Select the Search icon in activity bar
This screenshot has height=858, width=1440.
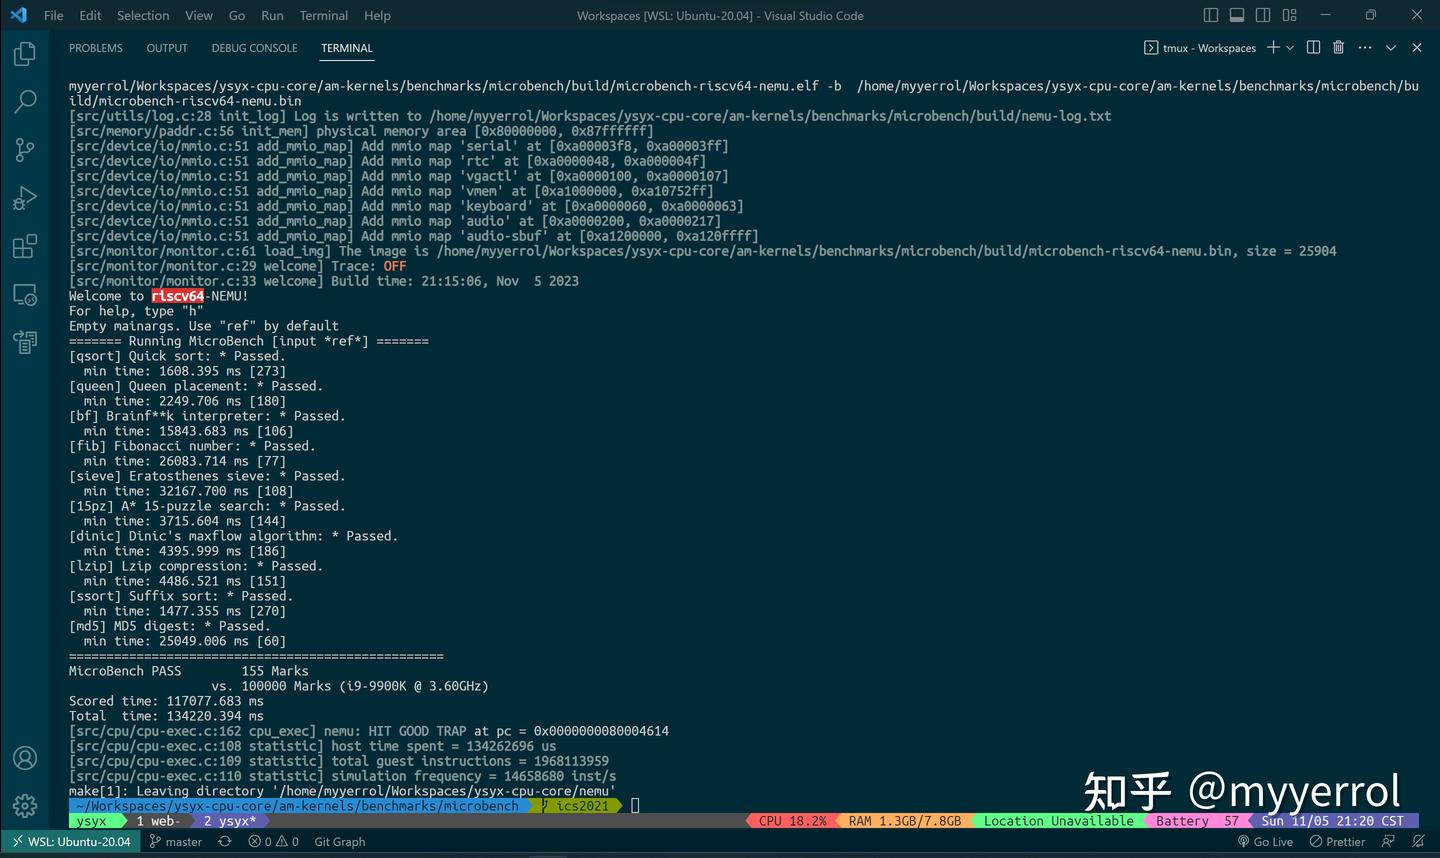click(25, 101)
